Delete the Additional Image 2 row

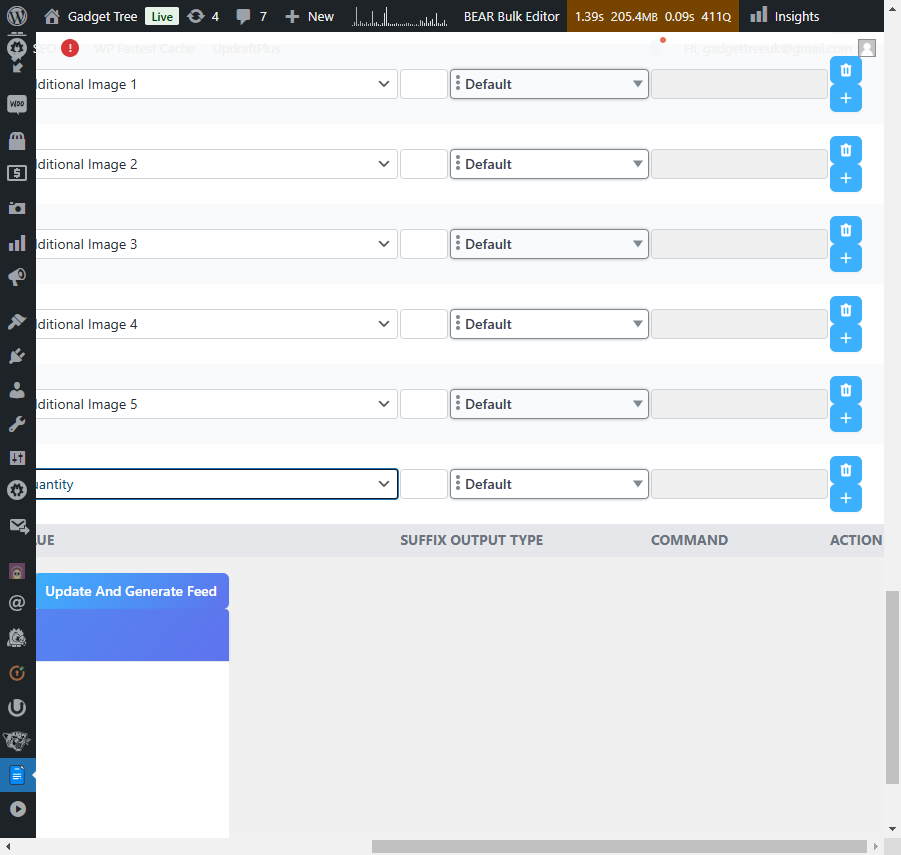tap(846, 150)
